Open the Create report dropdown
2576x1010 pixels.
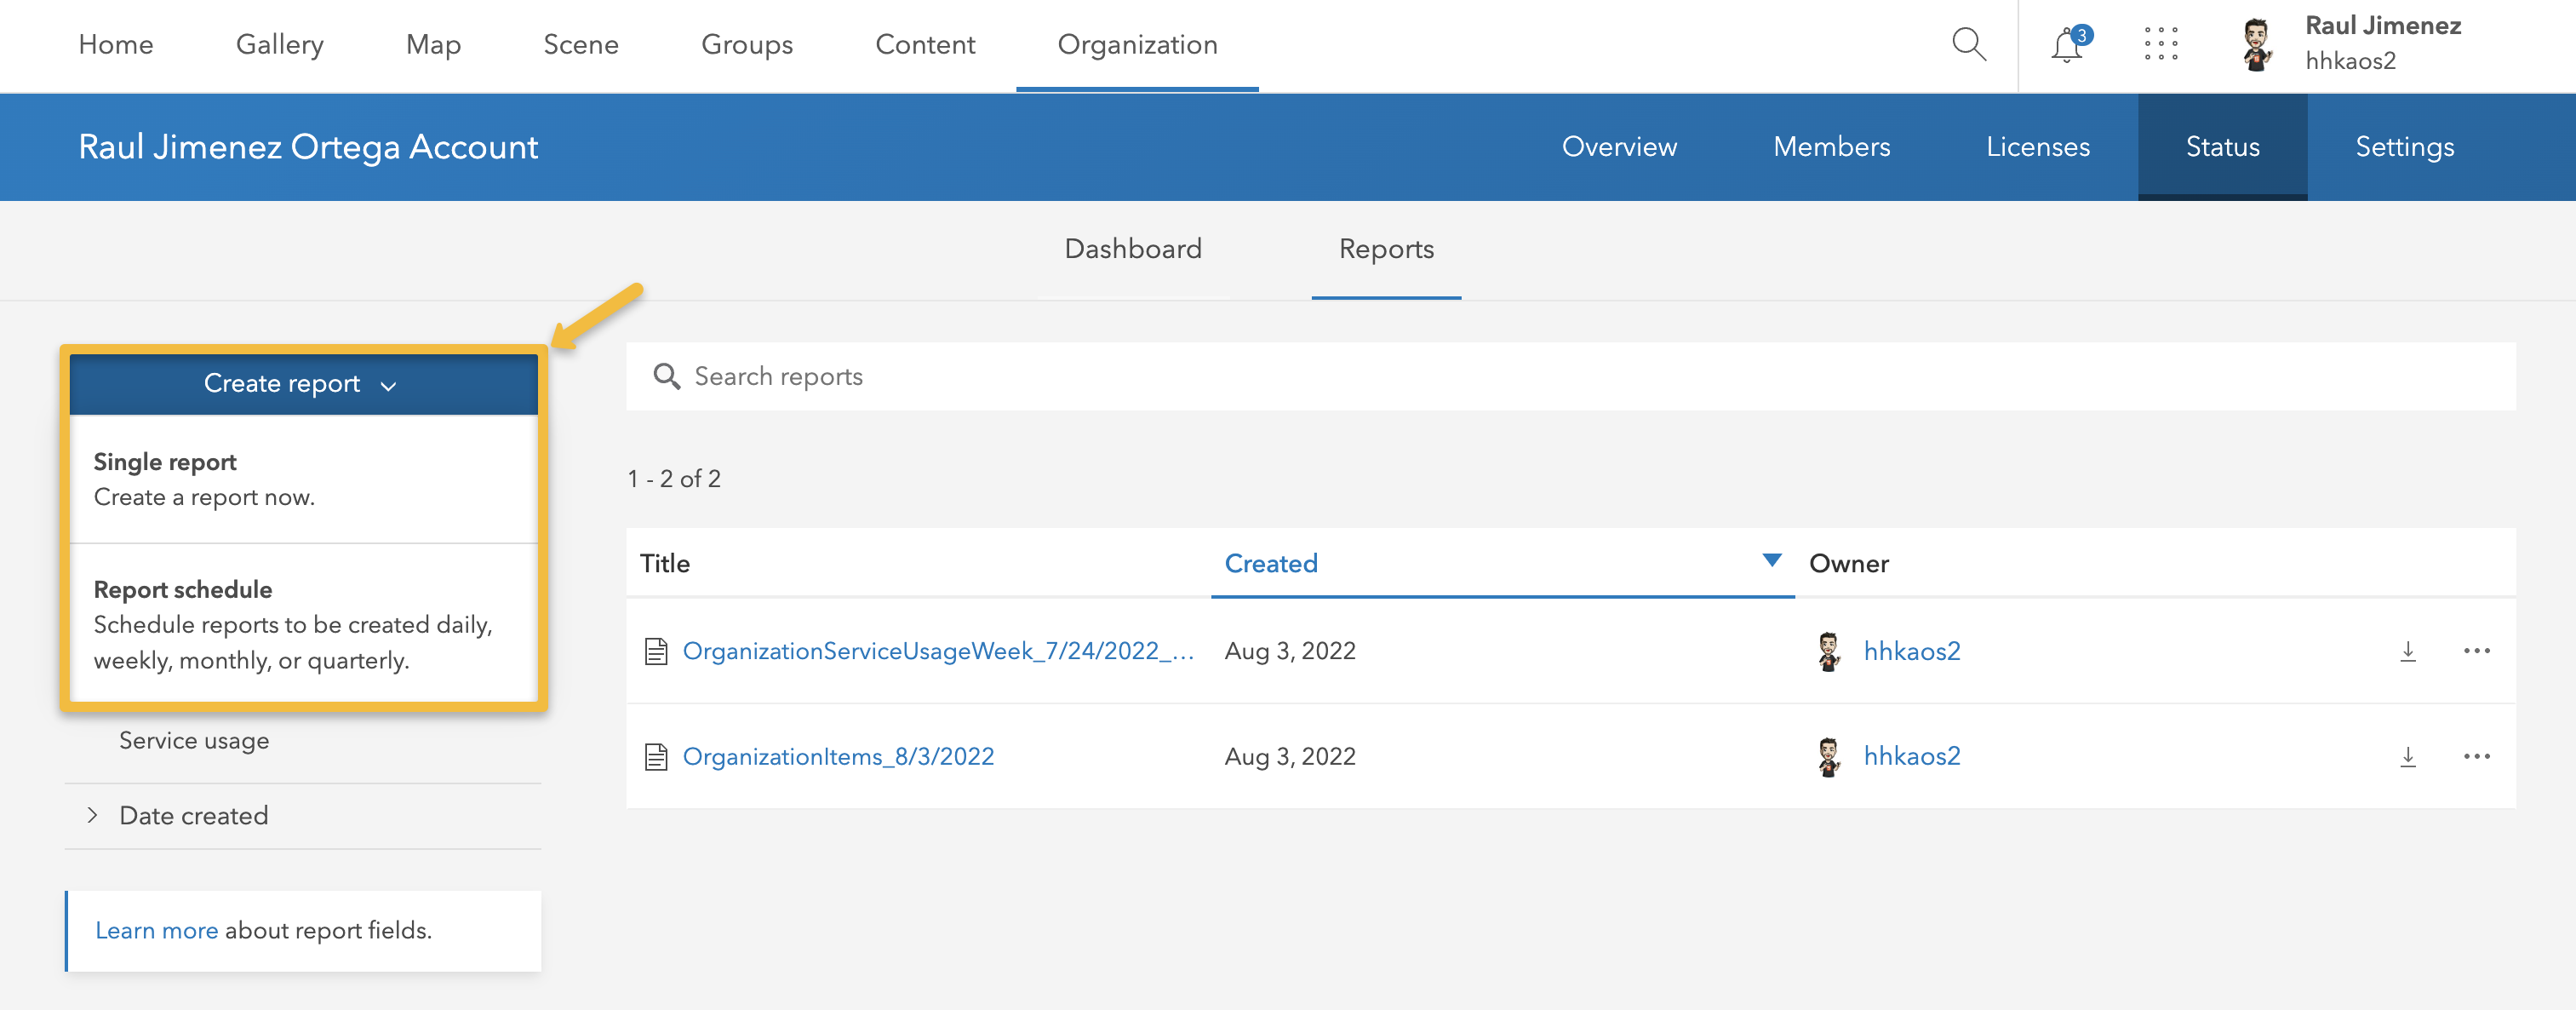point(302,384)
